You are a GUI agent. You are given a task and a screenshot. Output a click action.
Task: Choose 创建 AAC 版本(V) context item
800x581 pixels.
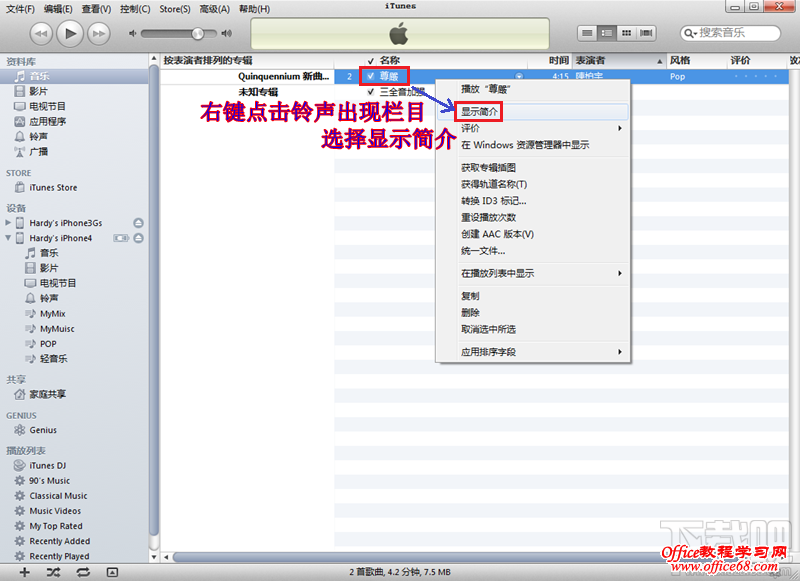point(533,234)
